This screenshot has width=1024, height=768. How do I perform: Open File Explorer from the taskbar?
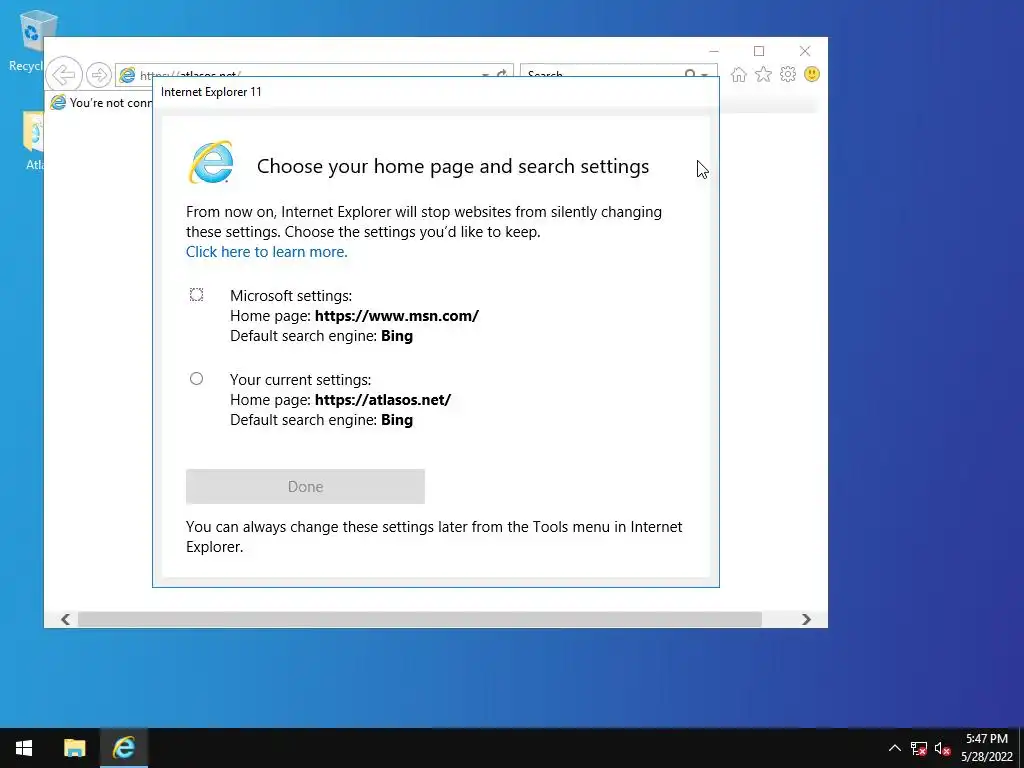tap(74, 748)
